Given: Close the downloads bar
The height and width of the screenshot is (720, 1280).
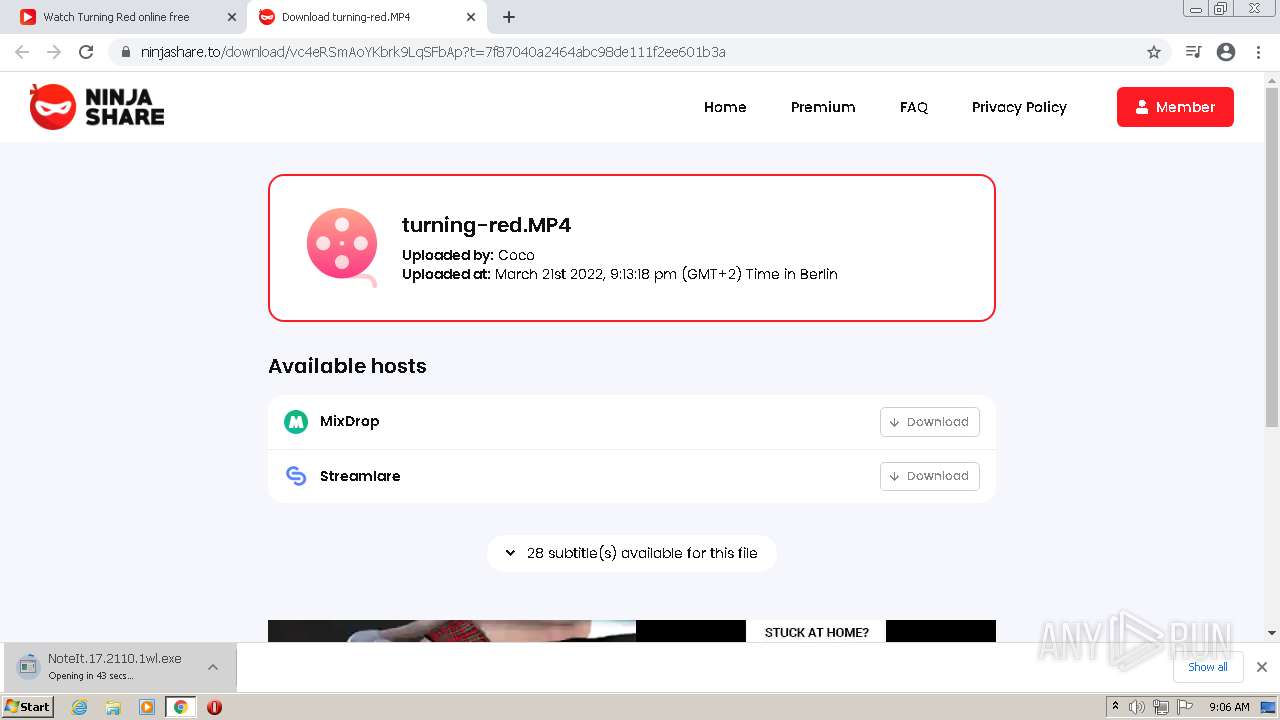Looking at the screenshot, I should [x=1262, y=667].
